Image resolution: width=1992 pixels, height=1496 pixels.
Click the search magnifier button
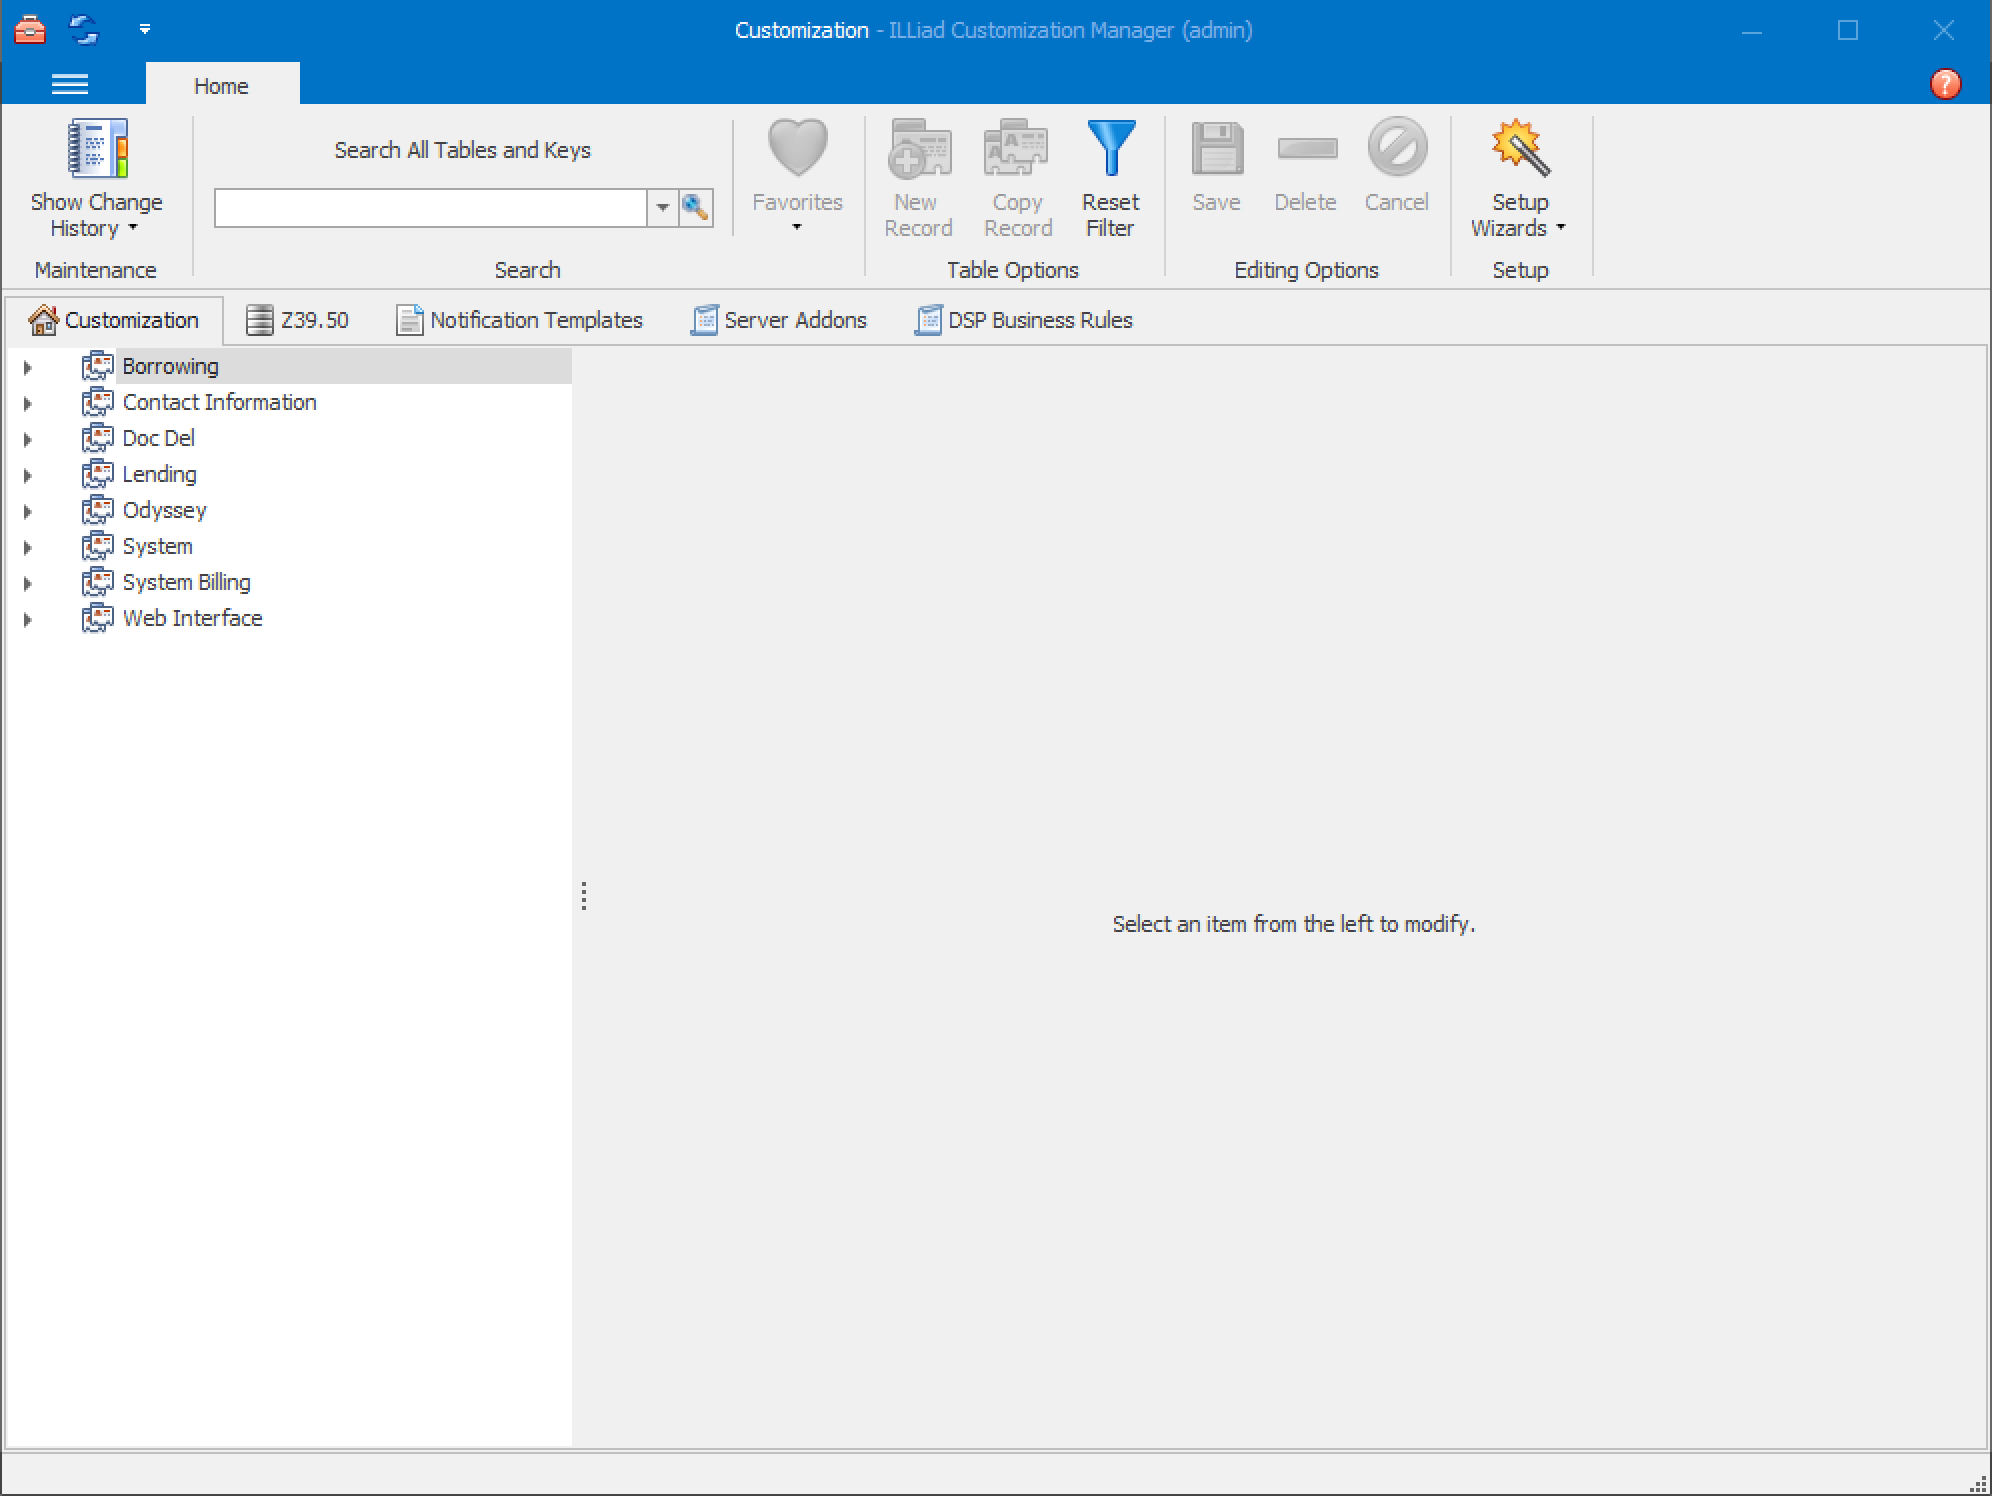coord(695,208)
